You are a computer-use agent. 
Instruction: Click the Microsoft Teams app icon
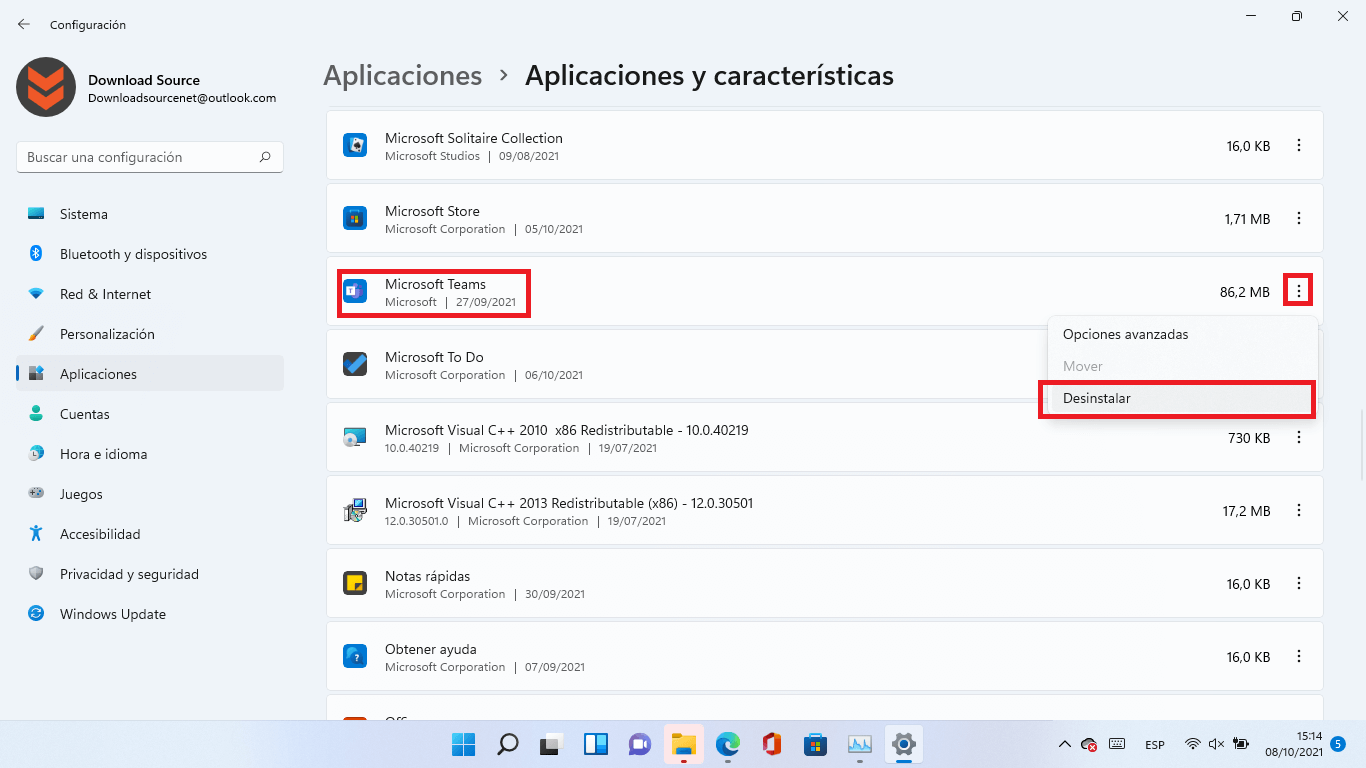pos(355,291)
